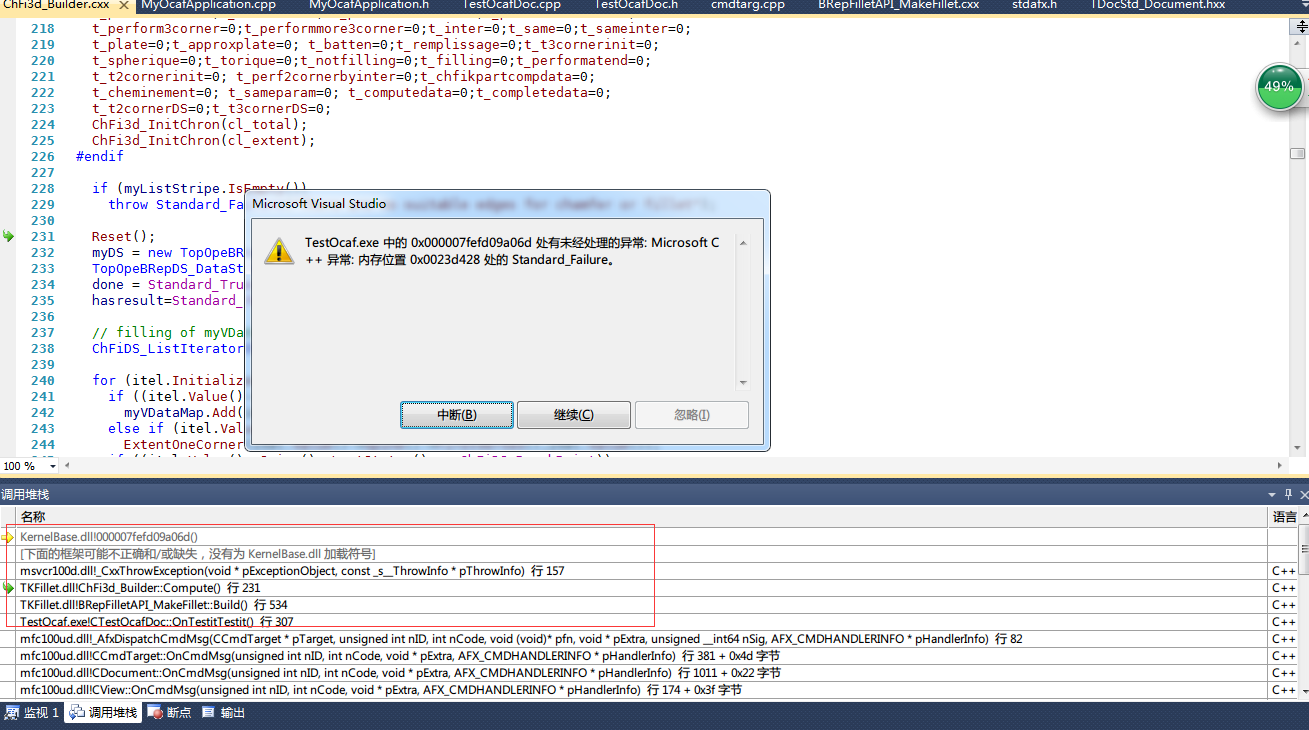This screenshot has width=1309, height=730.
Task: Click the green 49% floating ball widget
Action: pos(1279,87)
